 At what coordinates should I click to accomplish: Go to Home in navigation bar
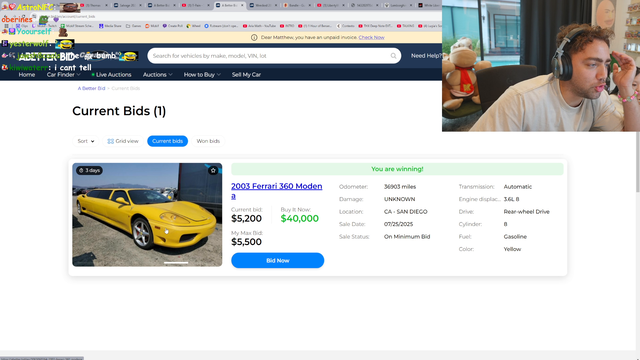(27, 75)
